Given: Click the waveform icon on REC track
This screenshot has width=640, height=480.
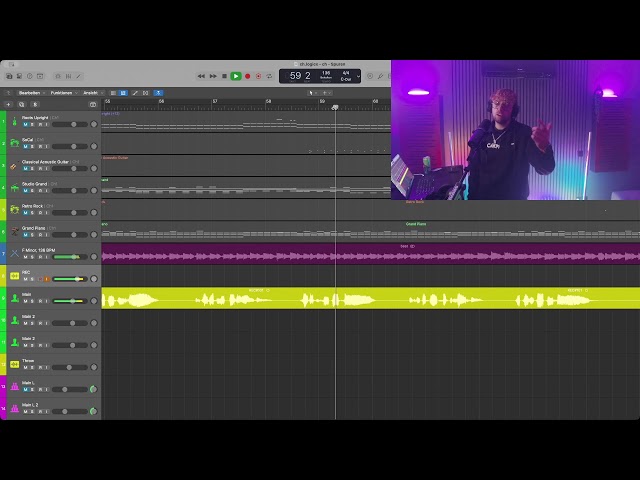Looking at the screenshot, I should tap(14, 276).
